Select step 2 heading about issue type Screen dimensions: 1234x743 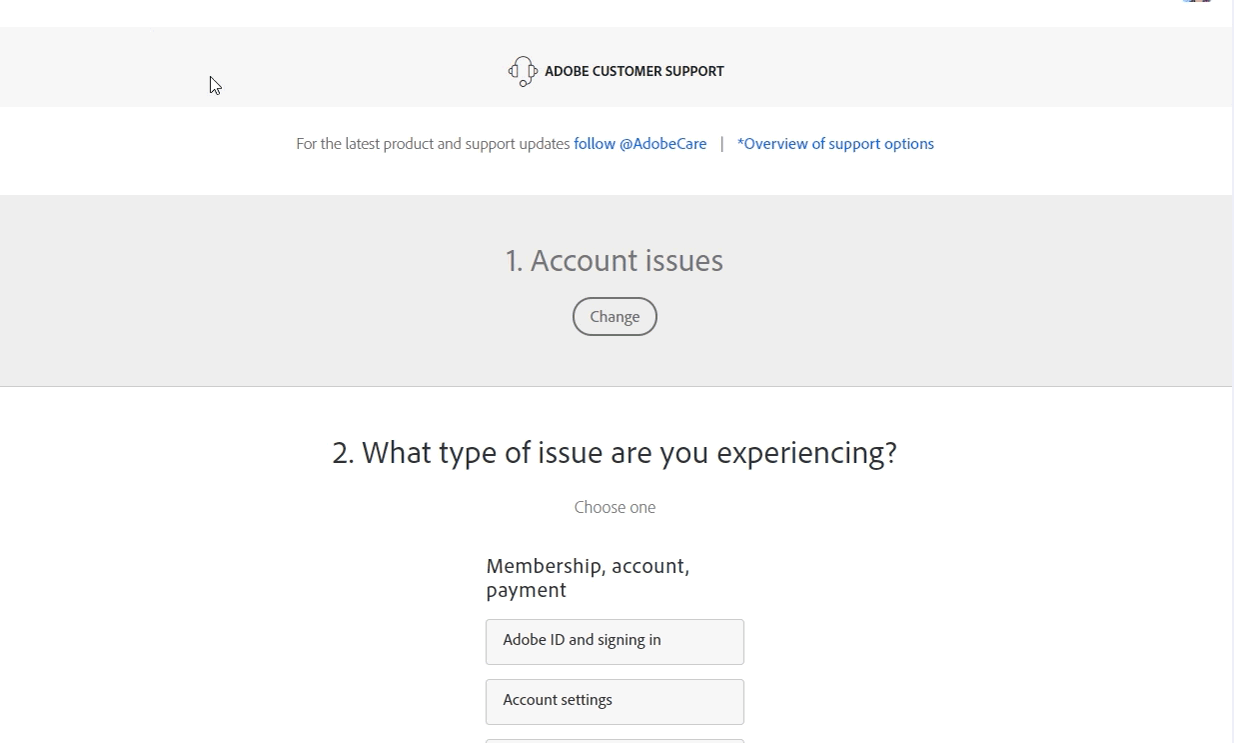coord(614,453)
